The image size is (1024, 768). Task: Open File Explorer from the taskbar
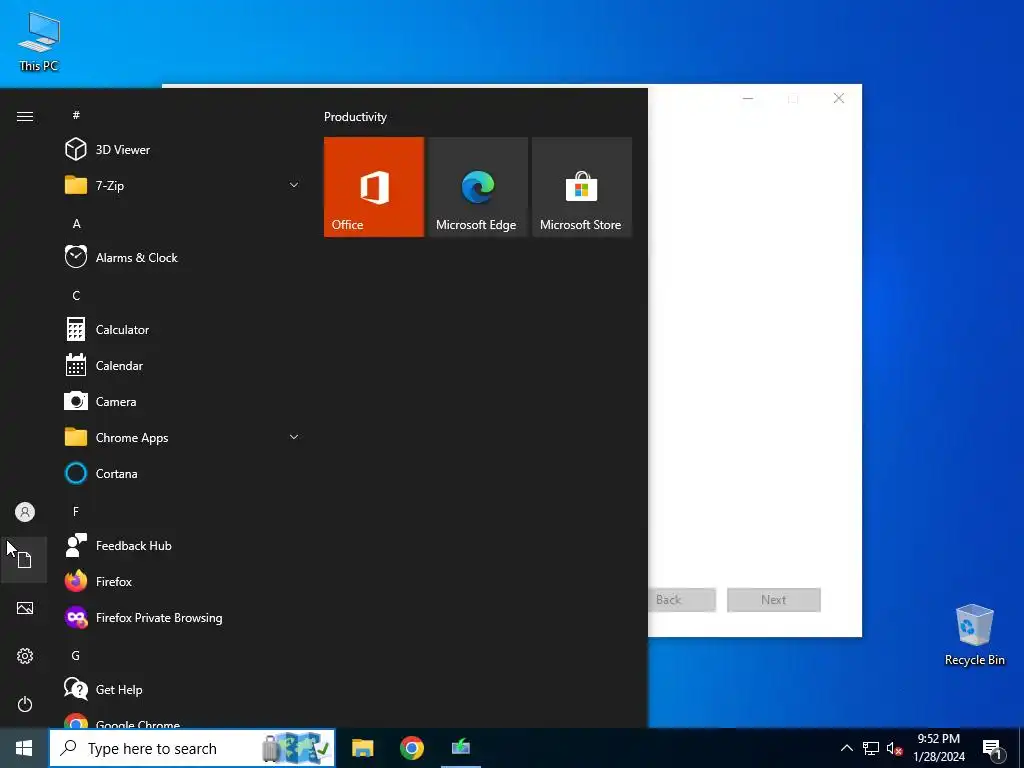click(x=362, y=748)
